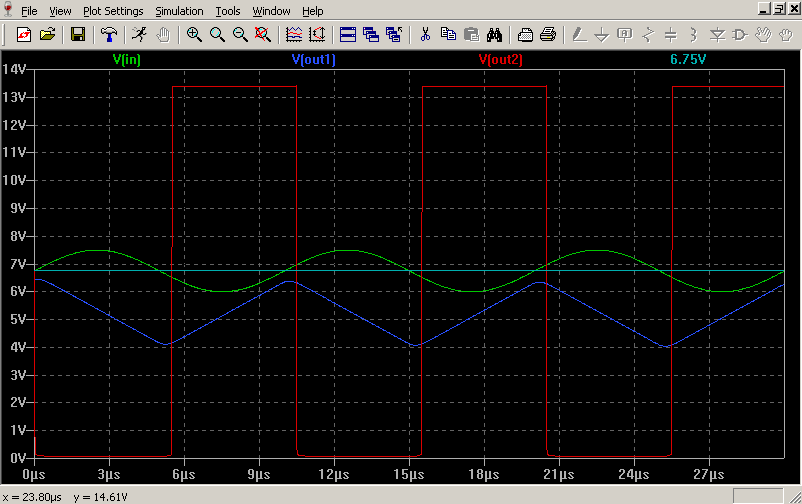Click the disabled Capacitor icon

[x=671, y=35]
